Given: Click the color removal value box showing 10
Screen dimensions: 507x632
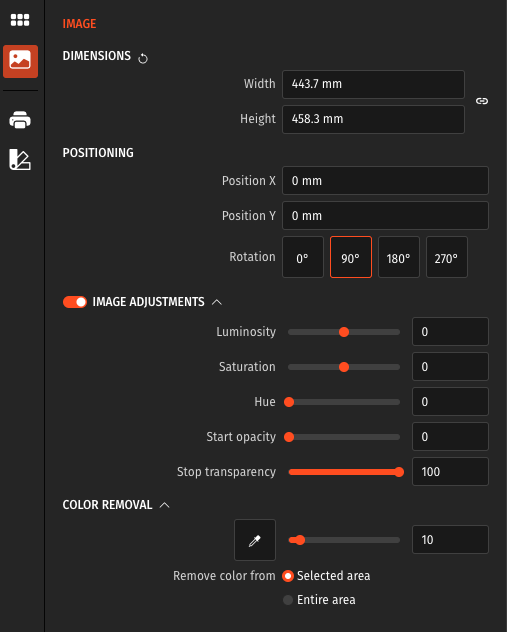Looking at the screenshot, I should pyautogui.click(x=450, y=540).
